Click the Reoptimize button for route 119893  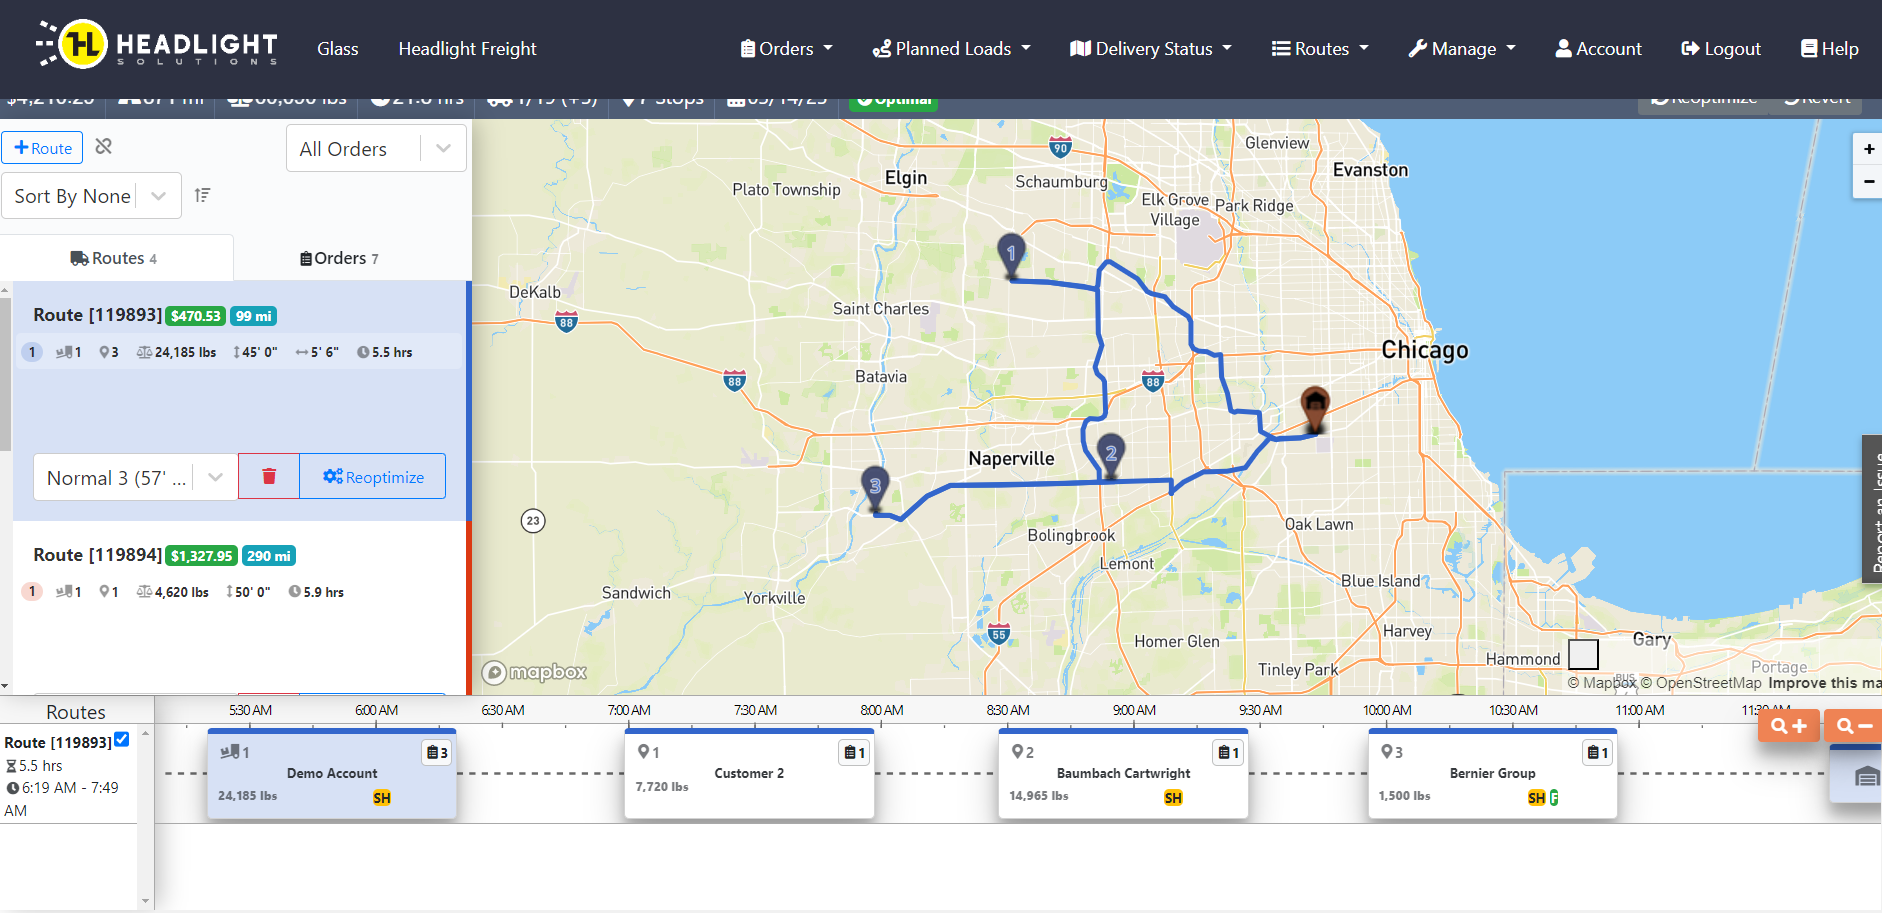tap(373, 477)
